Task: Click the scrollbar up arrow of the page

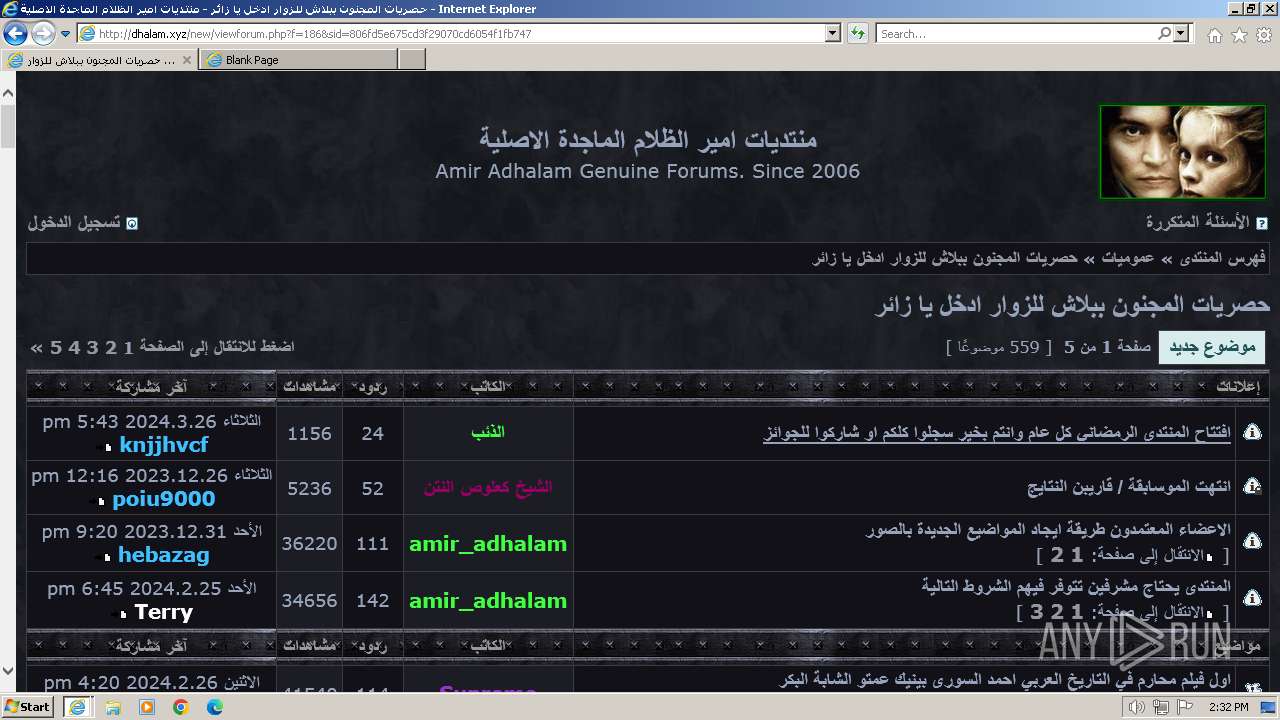Action: (8, 93)
